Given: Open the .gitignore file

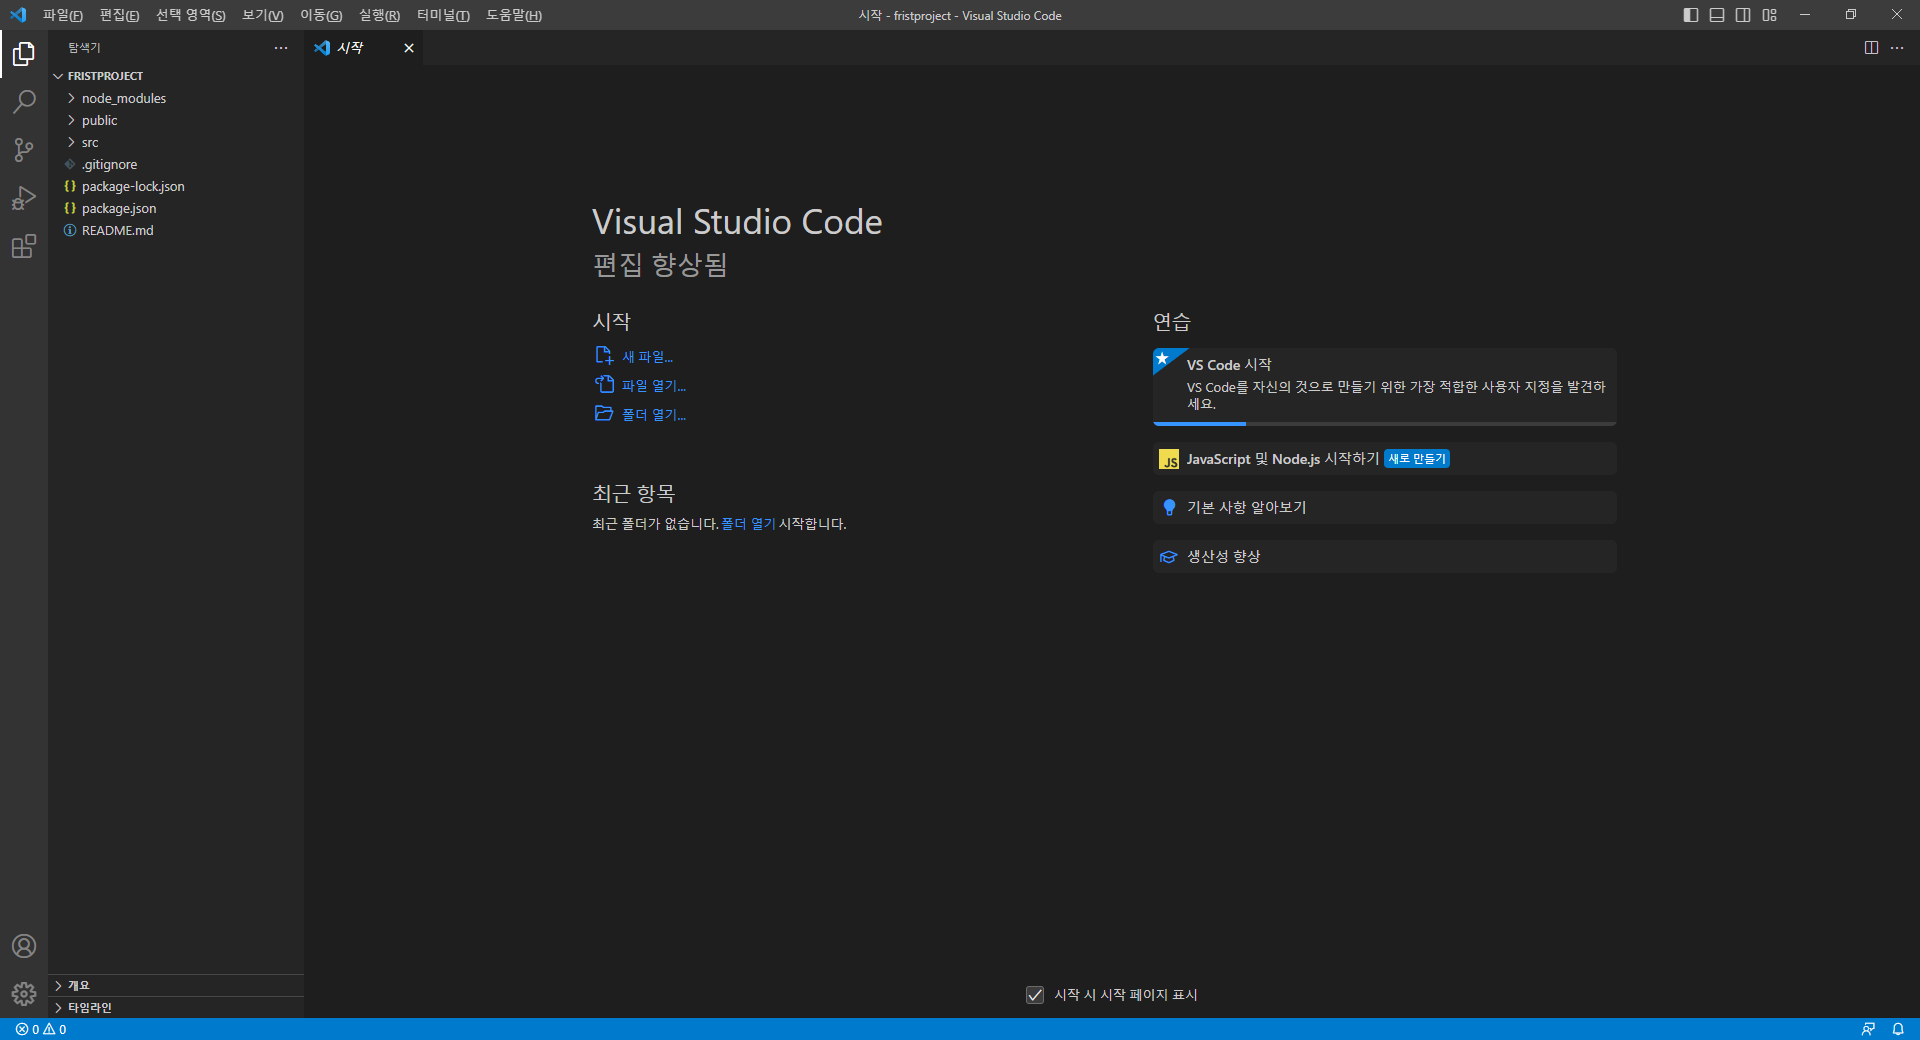Looking at the screenshot, I should (x=176, y=164).
